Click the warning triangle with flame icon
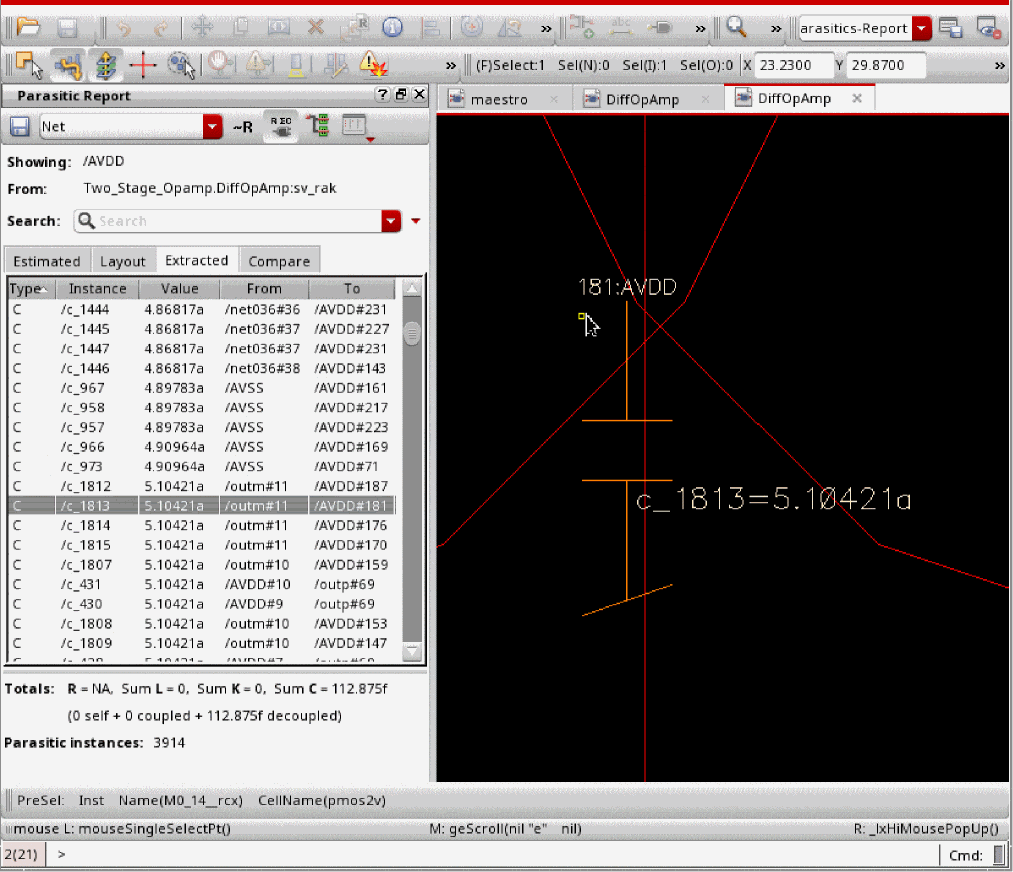The width and height of the screenshot is (1013, 872). (373, 66)
